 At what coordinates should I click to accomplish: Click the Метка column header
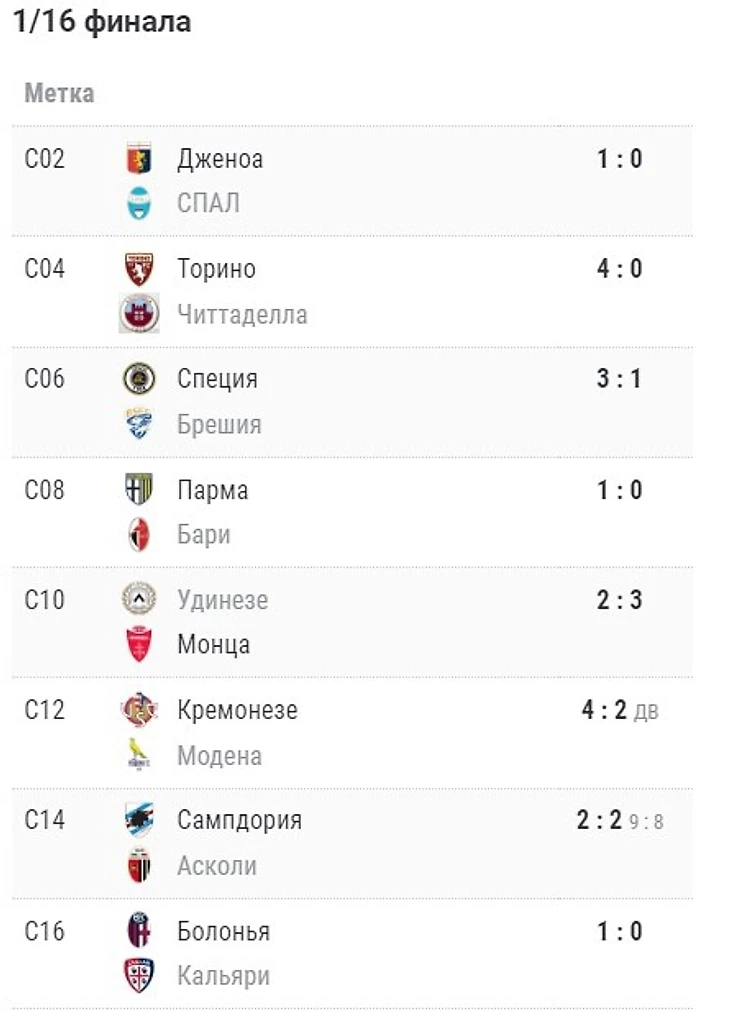60,93
